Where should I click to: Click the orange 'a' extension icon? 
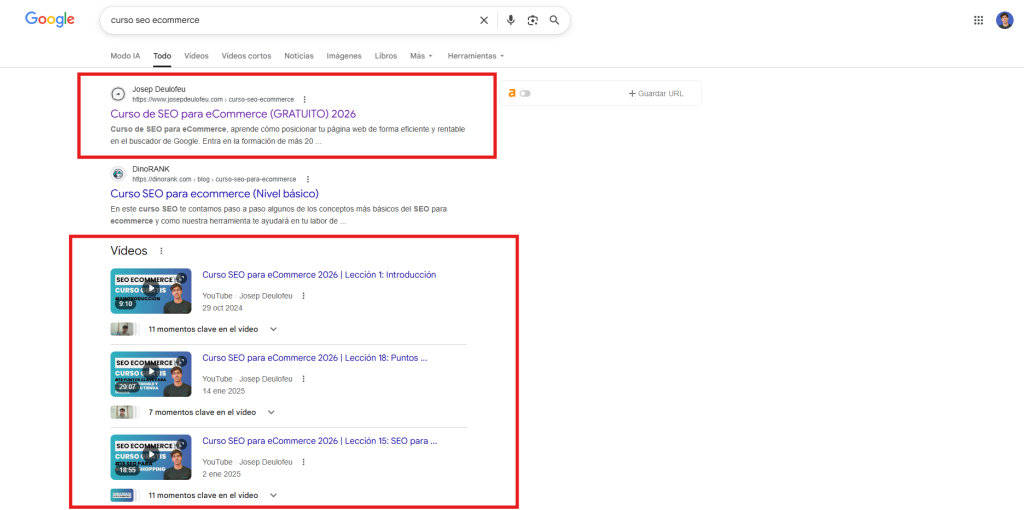click(x=512, y=93)
